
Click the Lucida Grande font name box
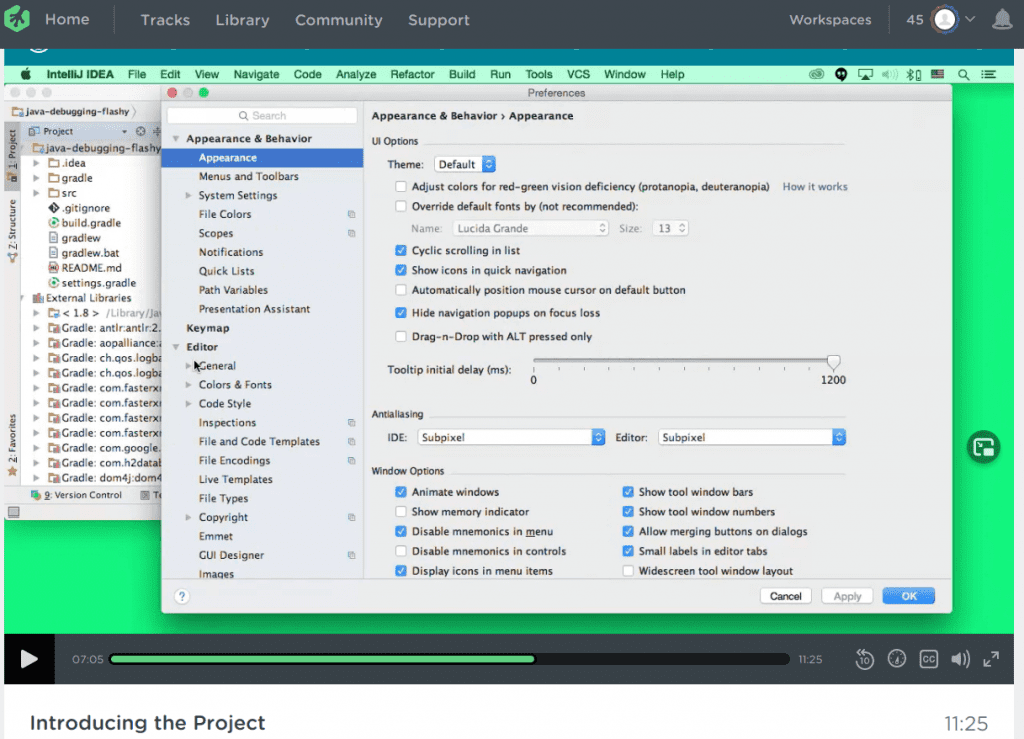530,228
